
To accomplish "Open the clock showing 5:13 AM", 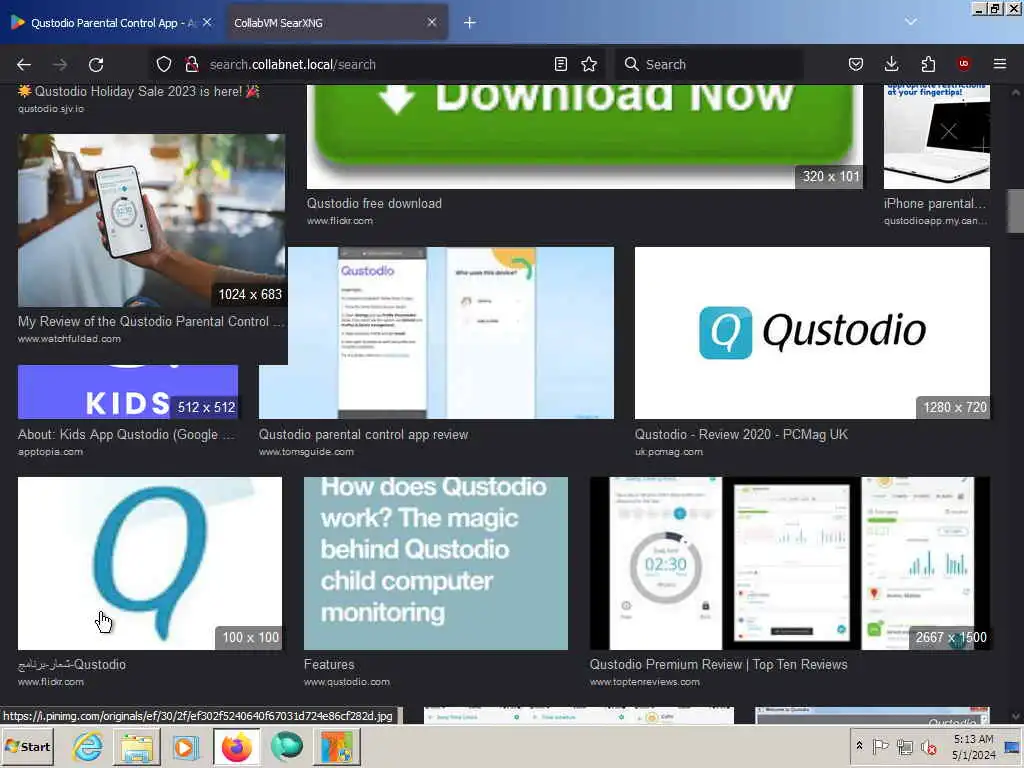I will pyautogui.click(x=973, y=746).
